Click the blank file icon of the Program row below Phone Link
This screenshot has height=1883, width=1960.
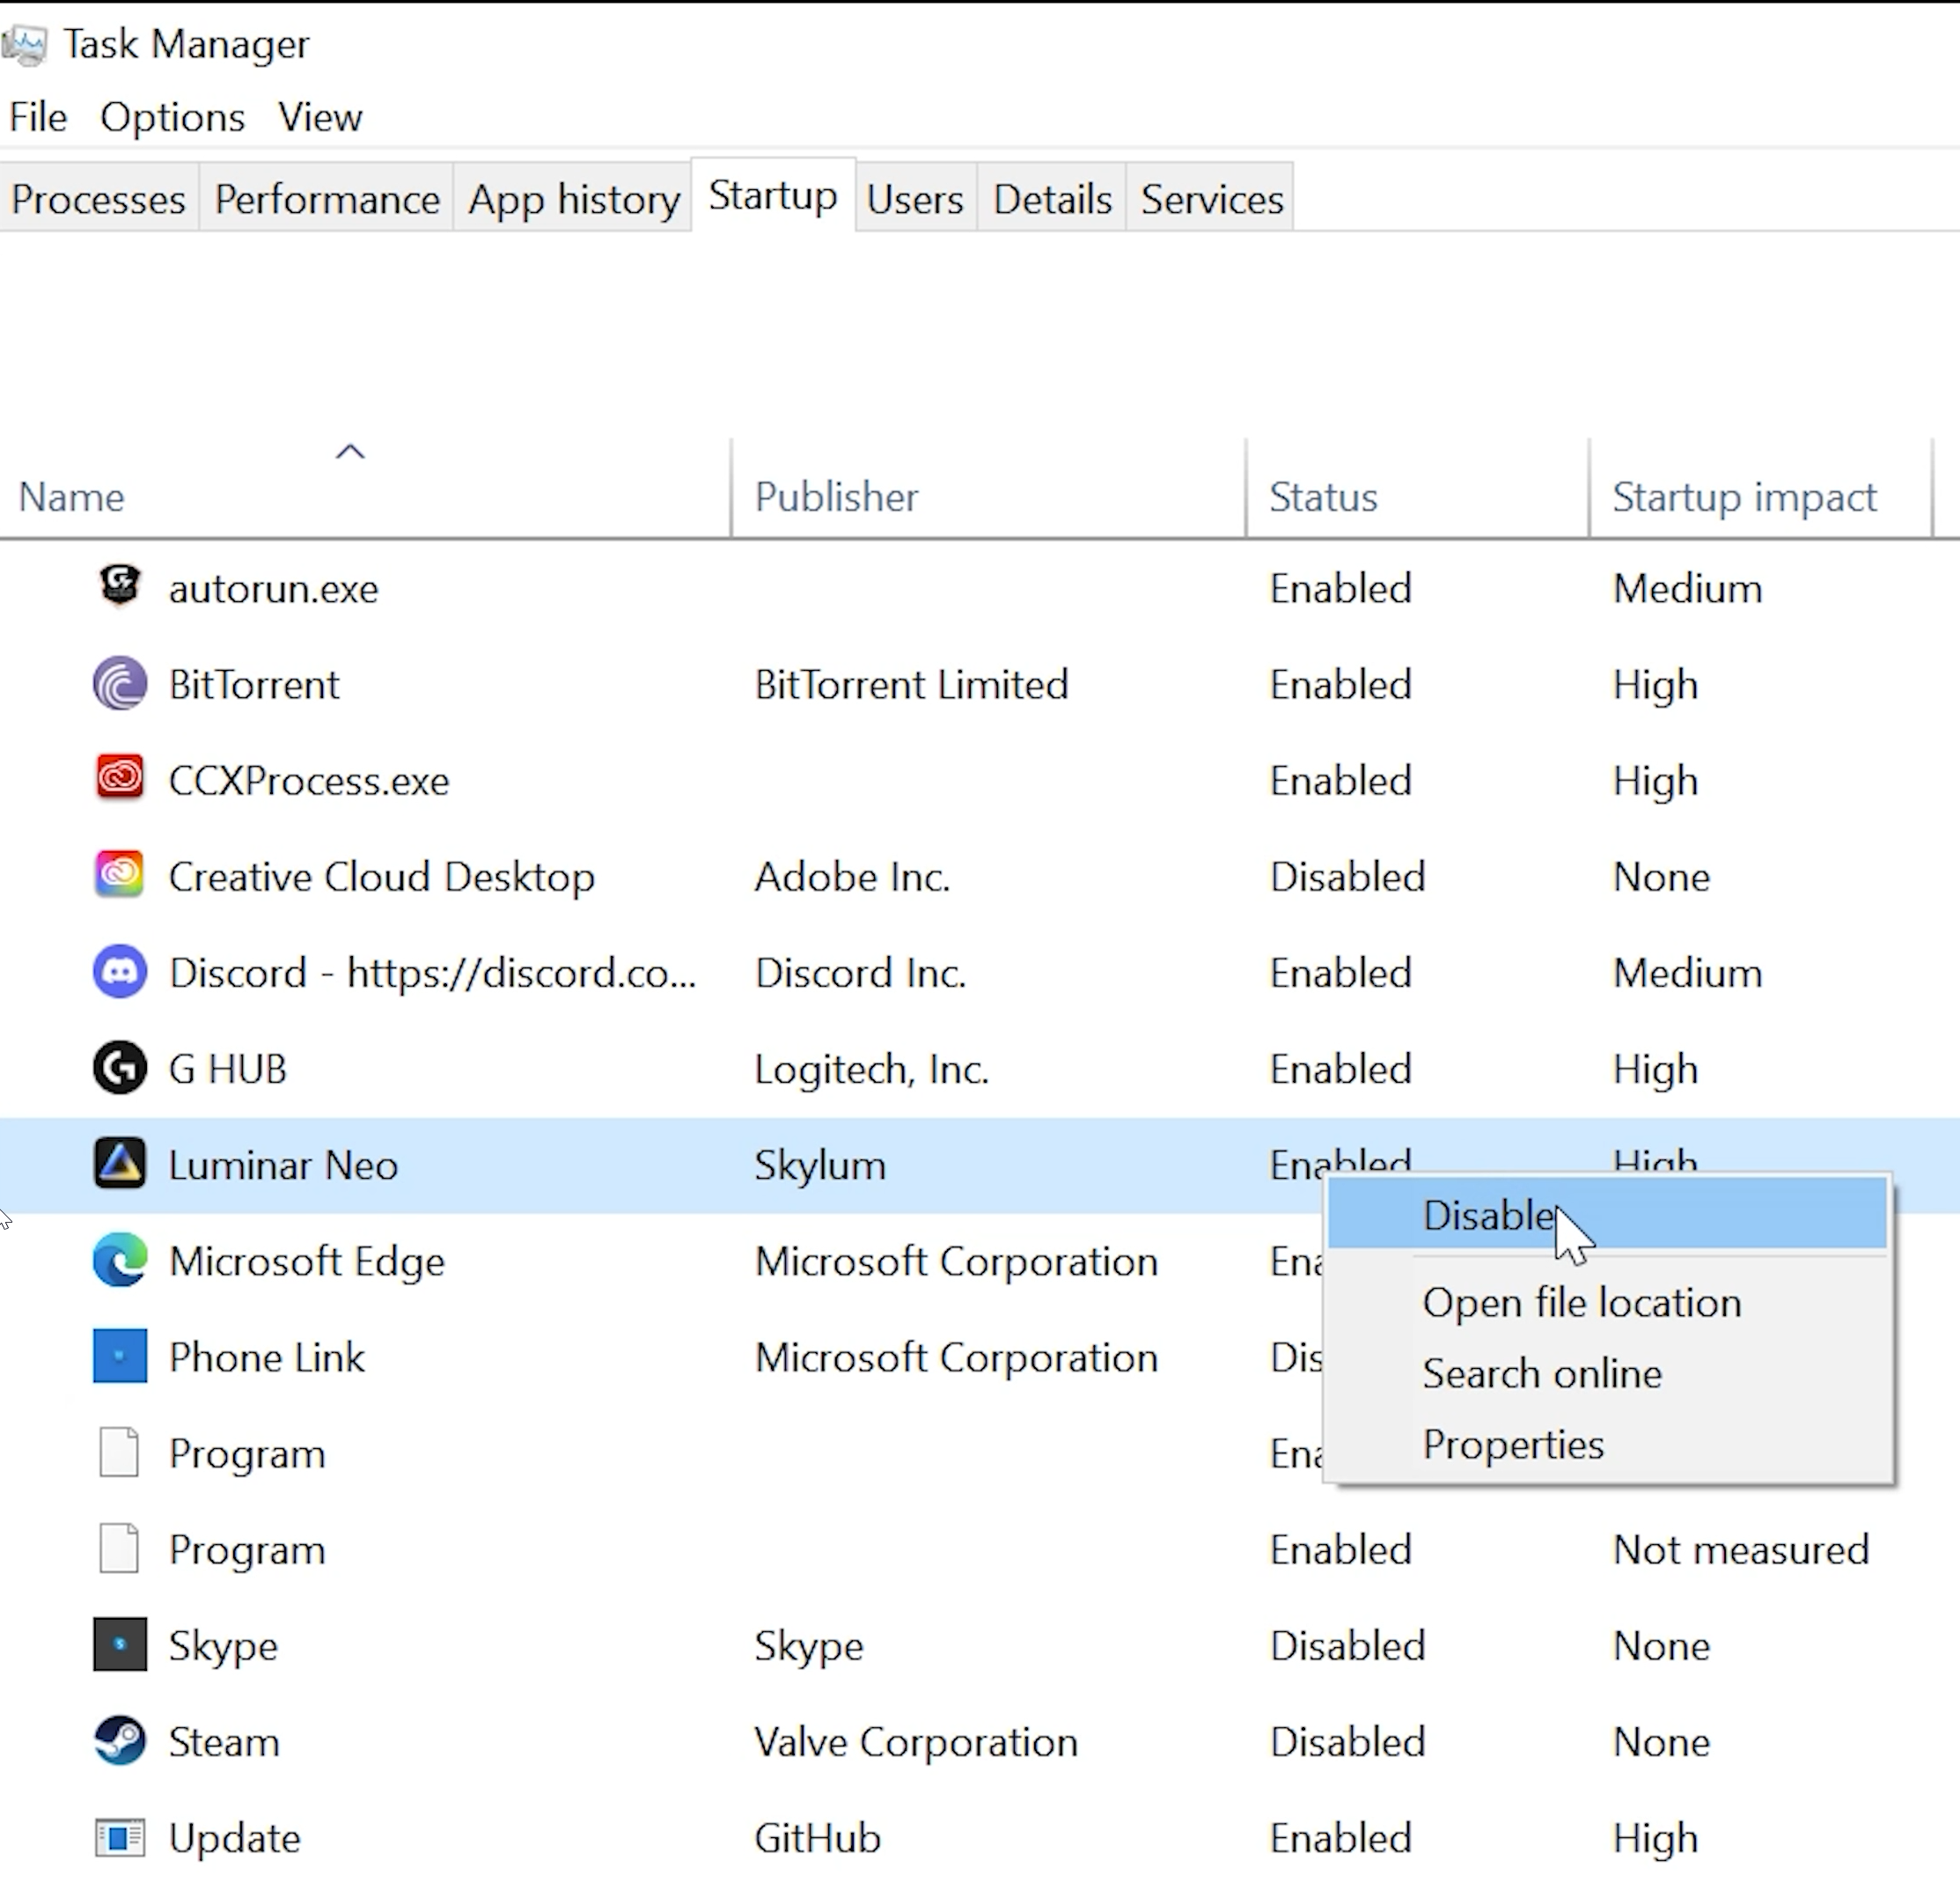pos(119,1452)
